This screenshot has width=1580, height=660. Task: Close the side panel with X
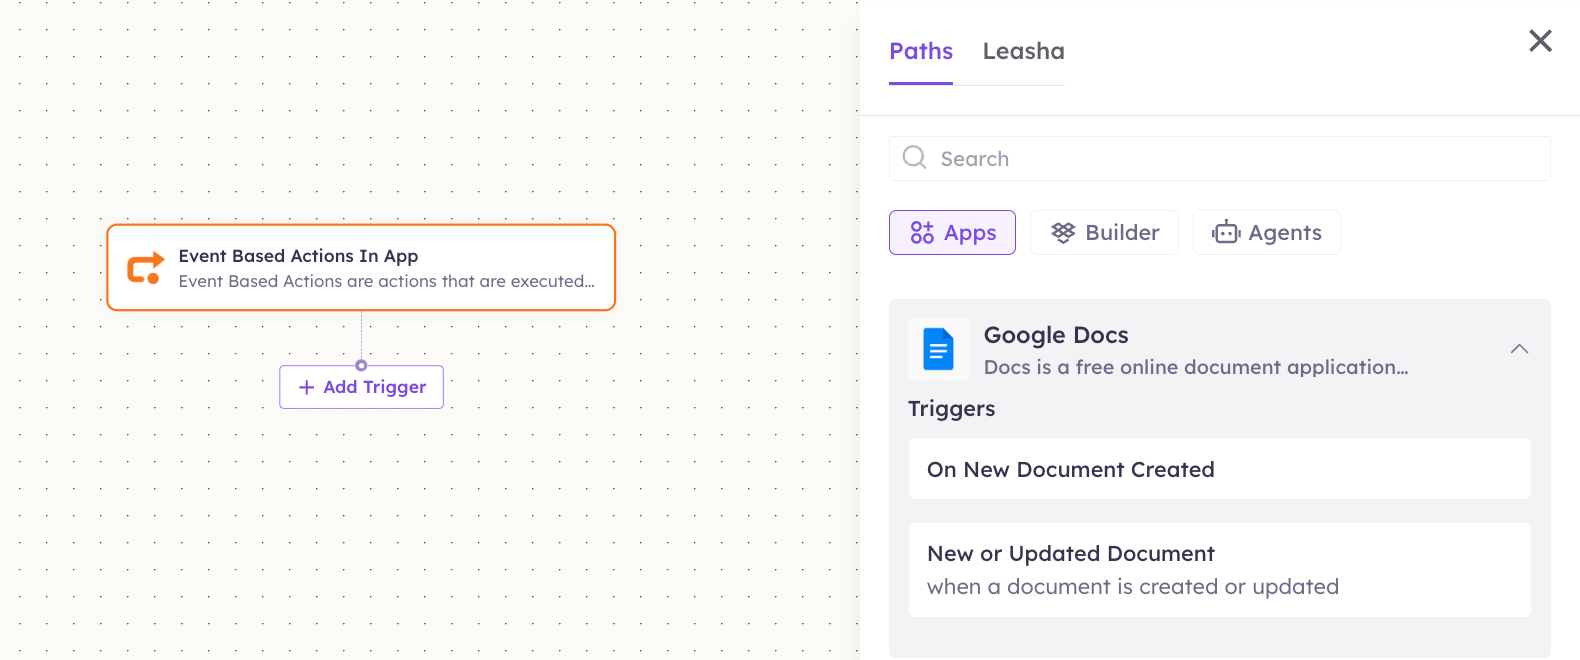[1540, 41]
